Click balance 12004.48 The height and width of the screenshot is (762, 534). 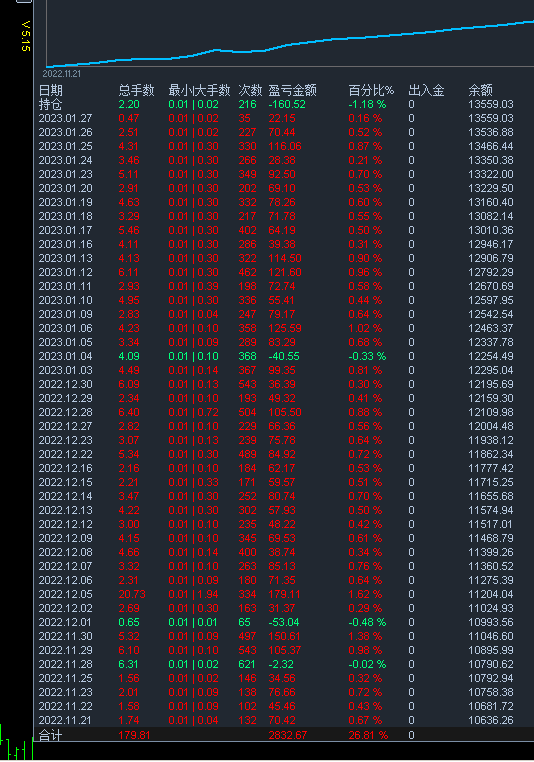coord(491,427)
